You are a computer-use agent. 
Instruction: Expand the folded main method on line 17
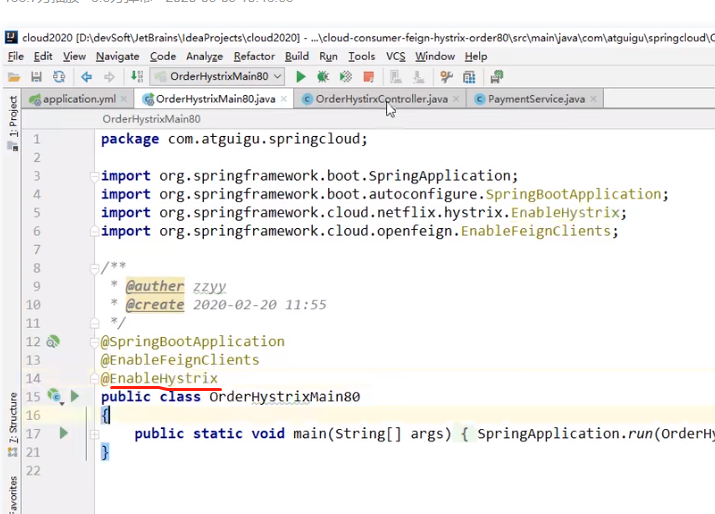pyautogui.click(x=94, y=434)
